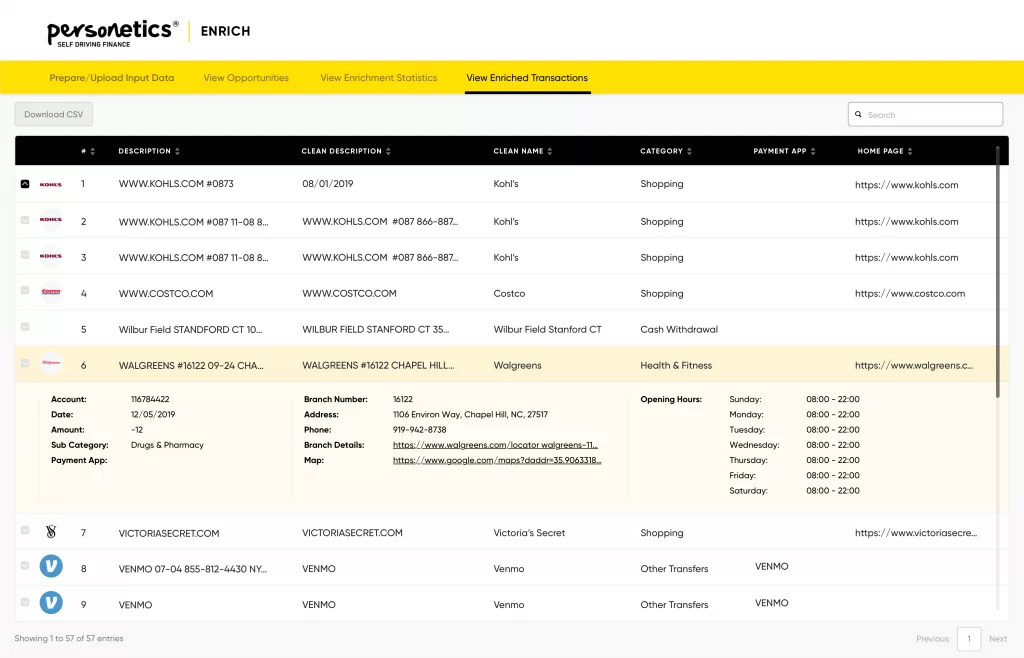
Task: Click the "VICTORIASECRET.COM" description in row 7
Action: point(169,533)
